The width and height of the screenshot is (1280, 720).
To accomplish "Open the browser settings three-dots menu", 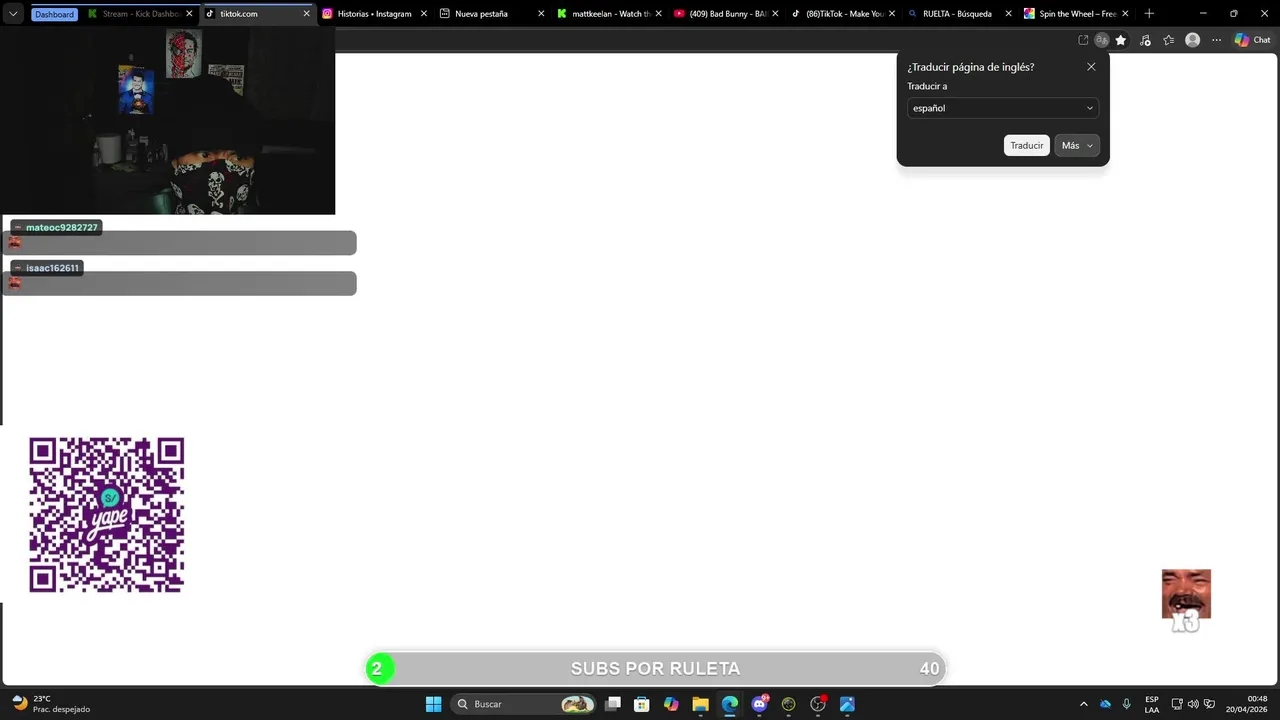I will (1216, 40).
